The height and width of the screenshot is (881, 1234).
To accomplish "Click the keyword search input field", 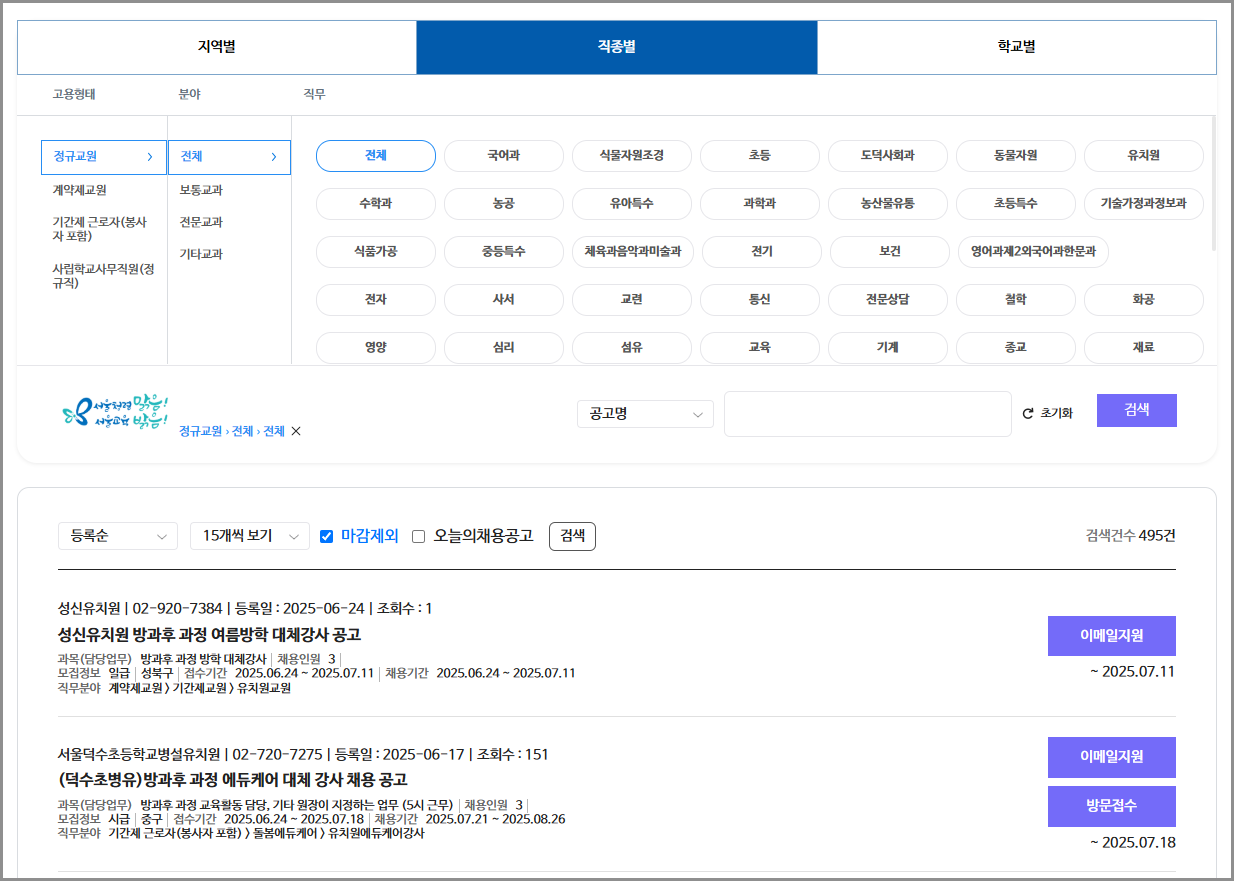I will tap(867, 413).
